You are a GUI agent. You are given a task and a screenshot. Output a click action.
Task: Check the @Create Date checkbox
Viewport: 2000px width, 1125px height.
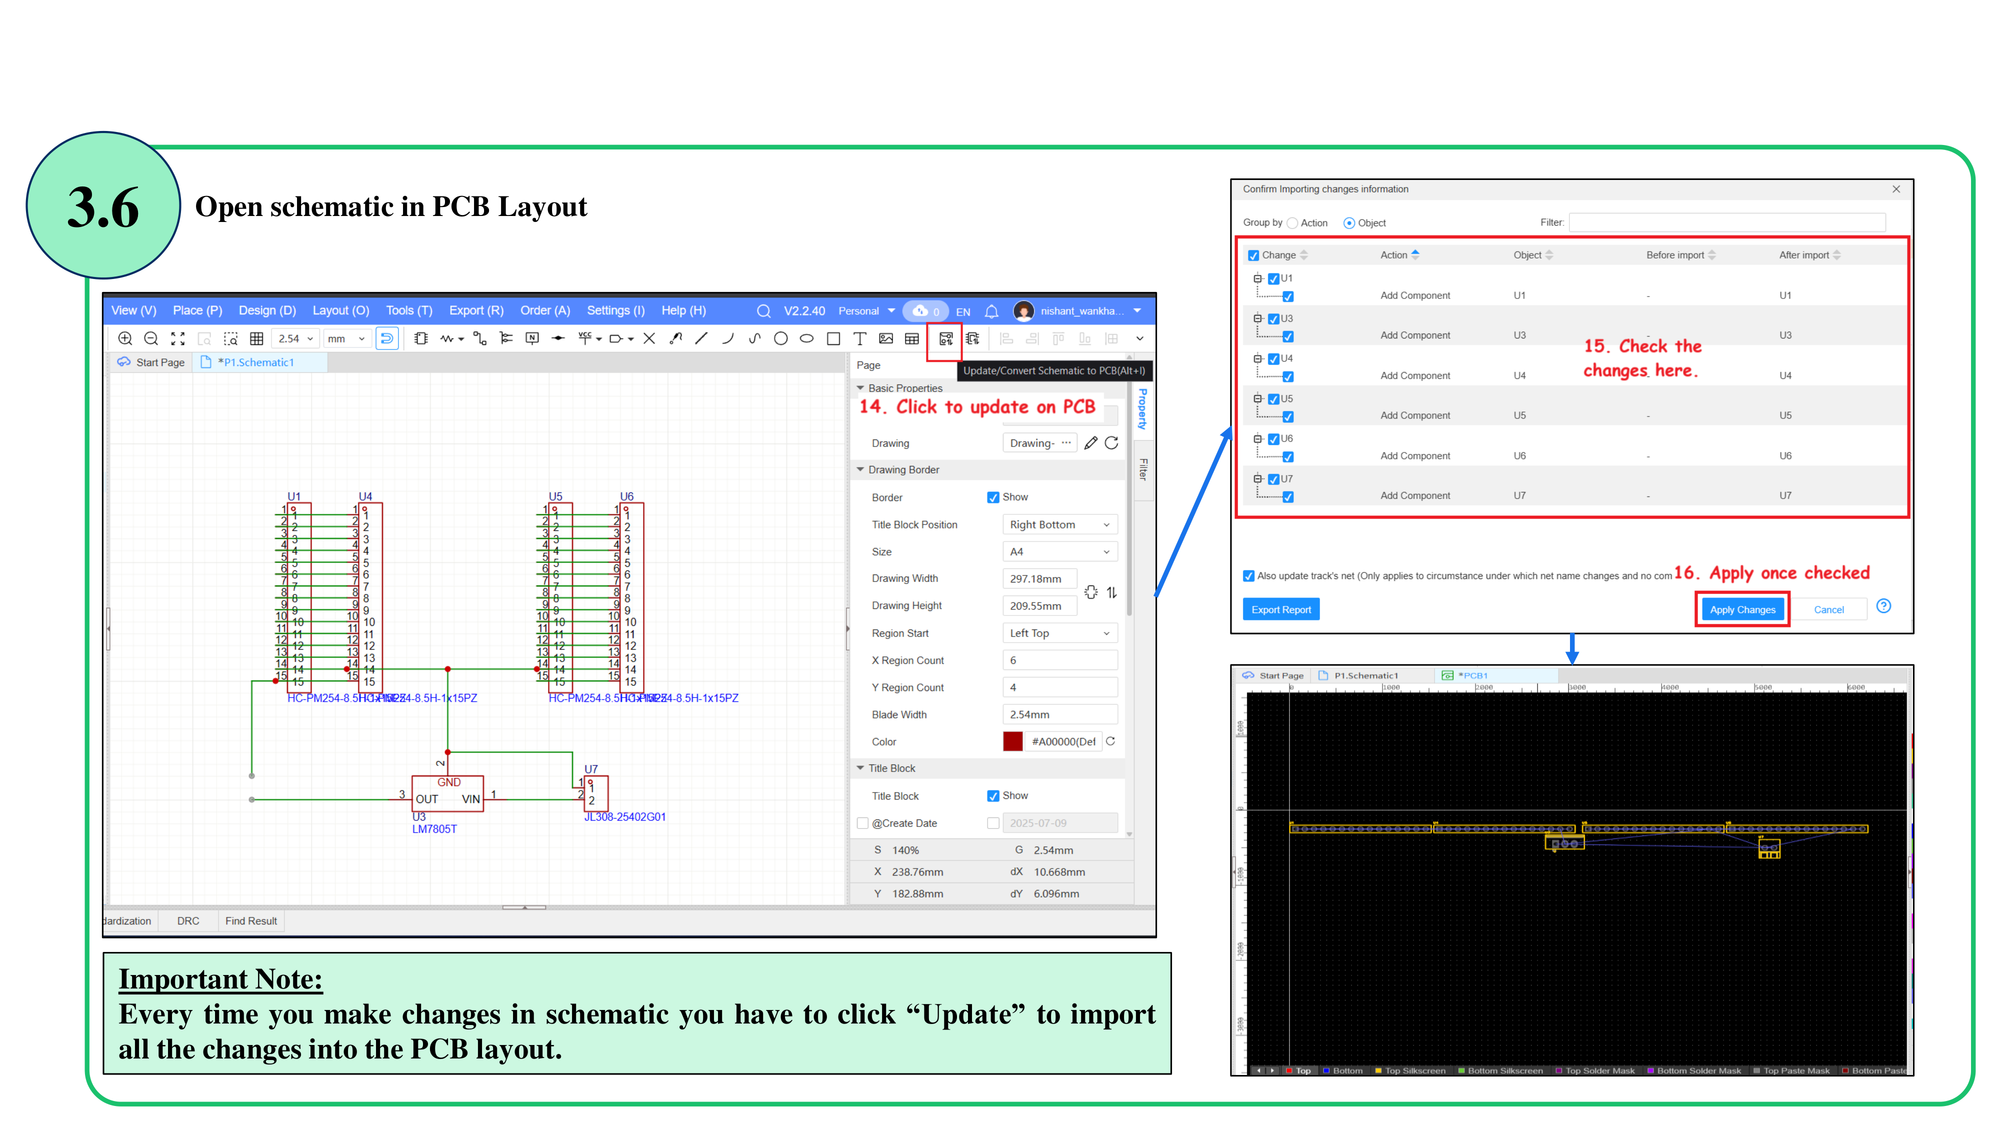[x=863, y=823]
